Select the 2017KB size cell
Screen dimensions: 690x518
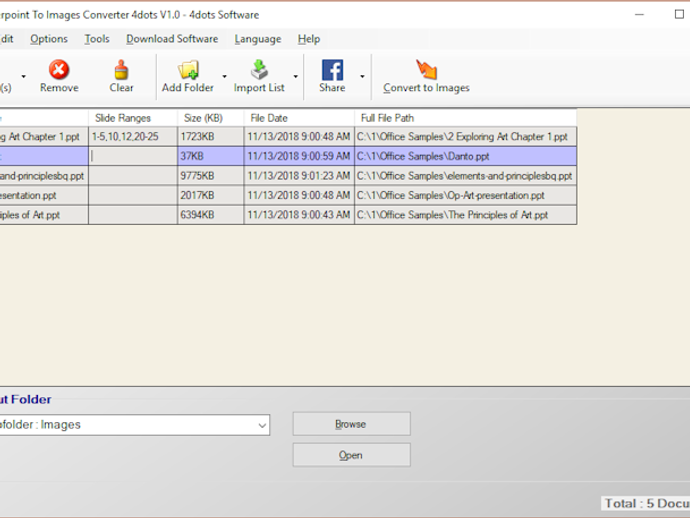pos(211,195)
